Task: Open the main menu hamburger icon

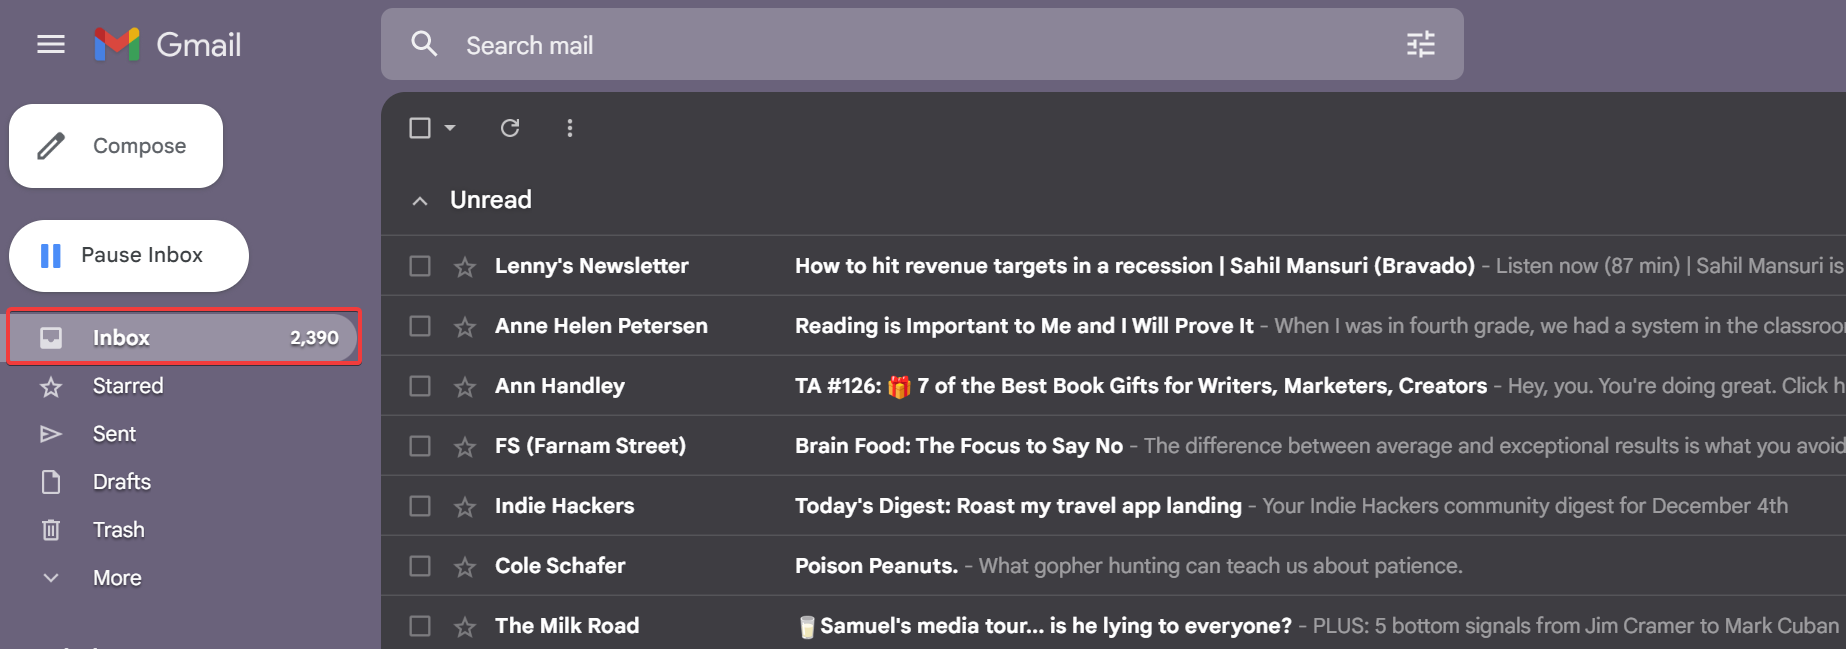Action: 51,44
